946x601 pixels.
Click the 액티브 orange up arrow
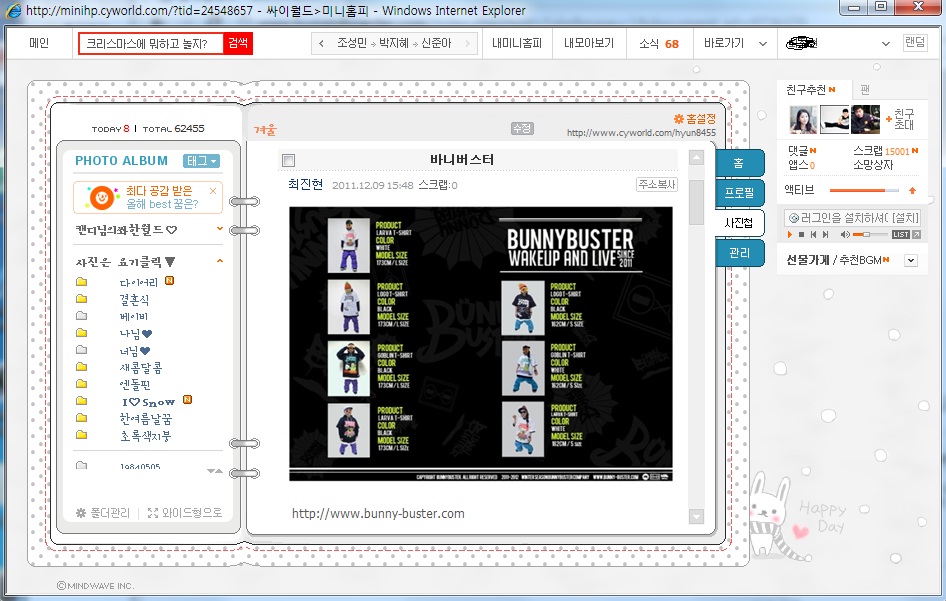[912, 191]
